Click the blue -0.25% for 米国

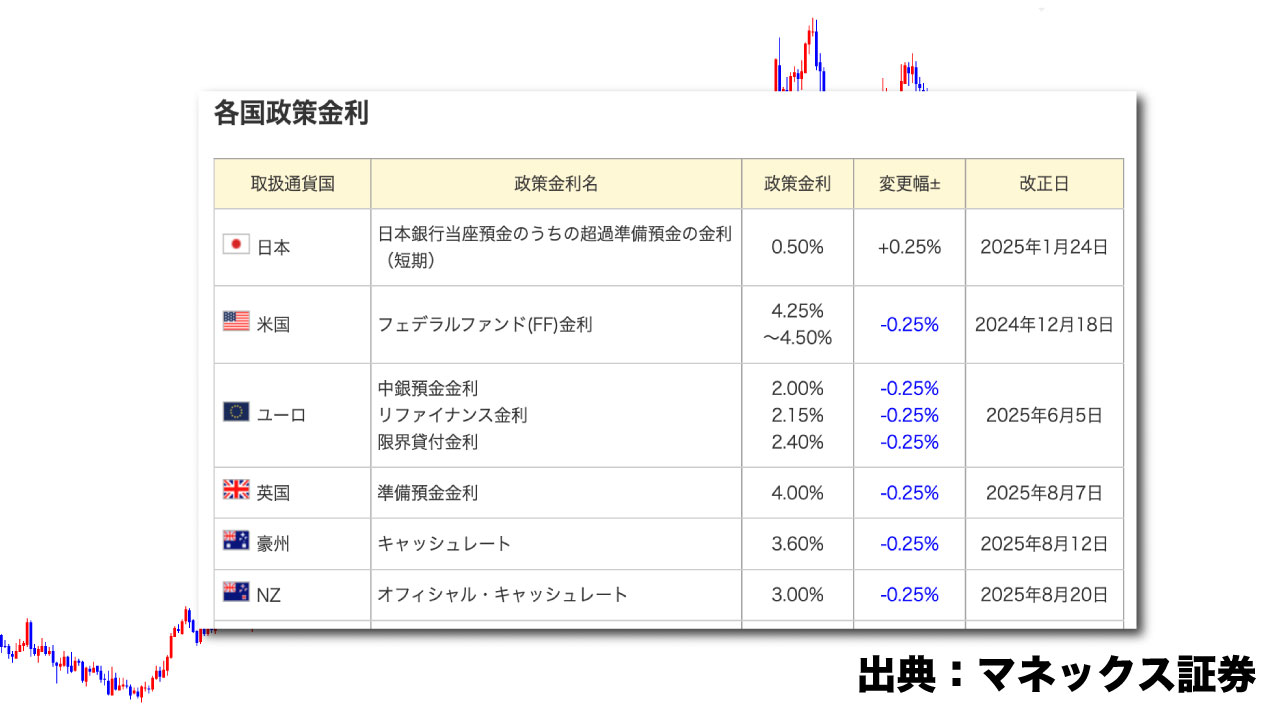(x=909, y=325)
